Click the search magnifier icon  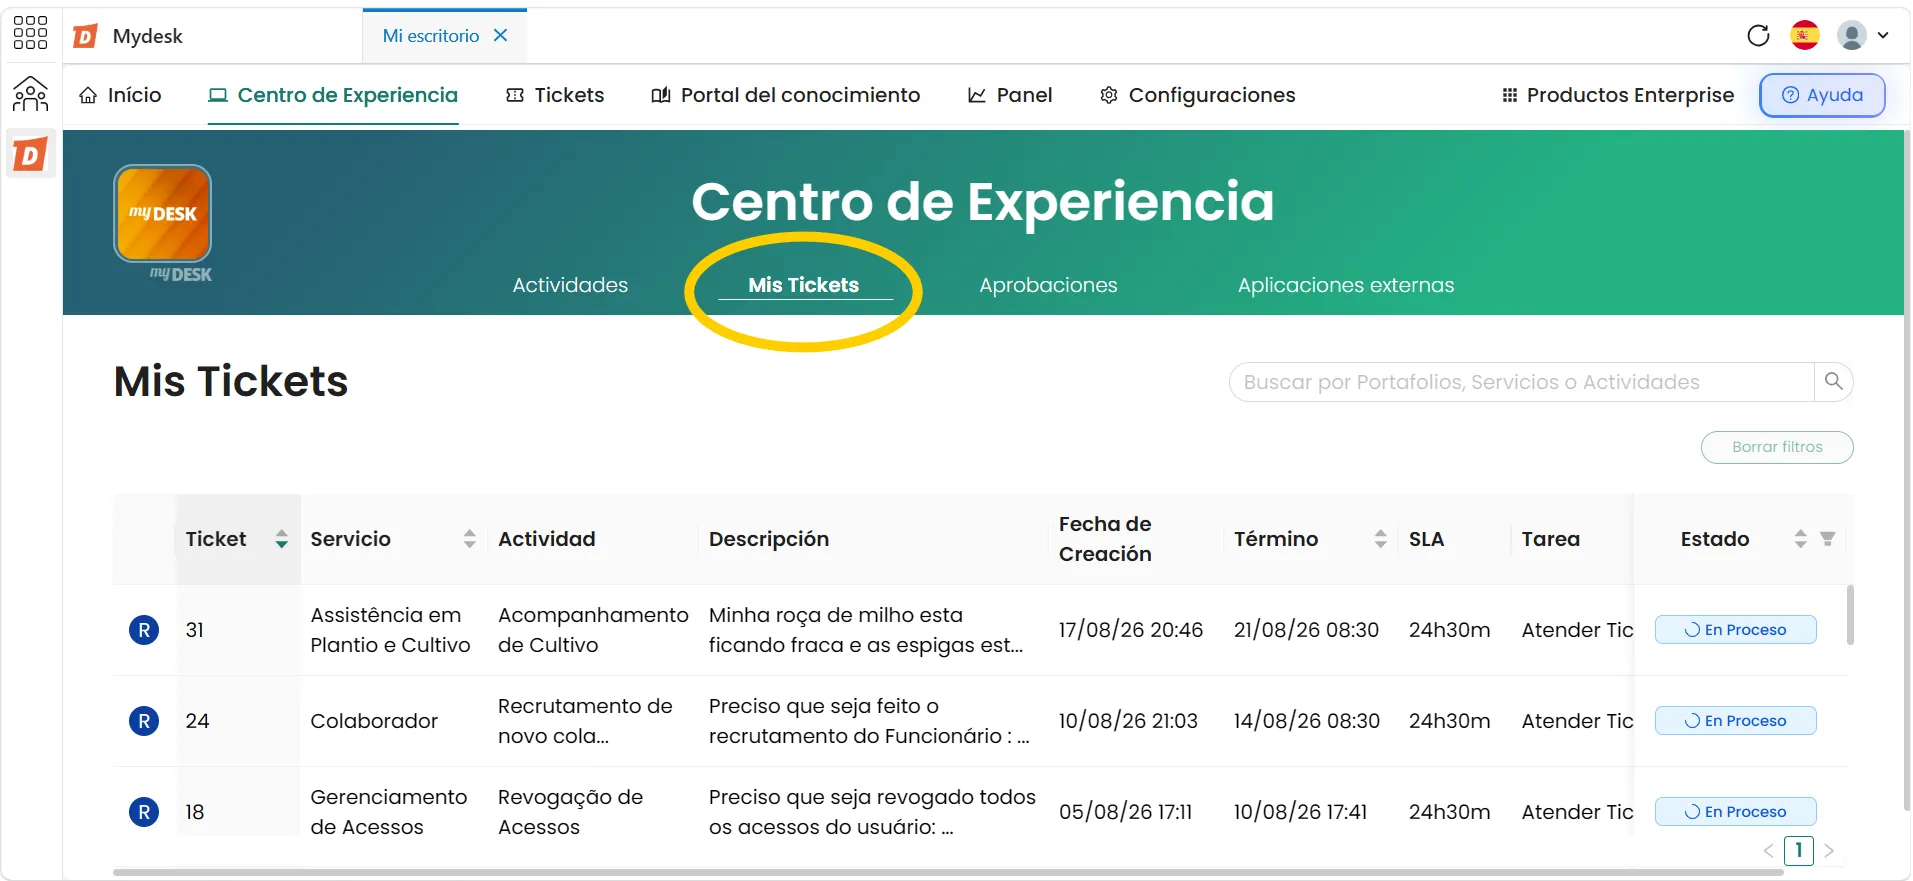click(x=1833, y=381)
